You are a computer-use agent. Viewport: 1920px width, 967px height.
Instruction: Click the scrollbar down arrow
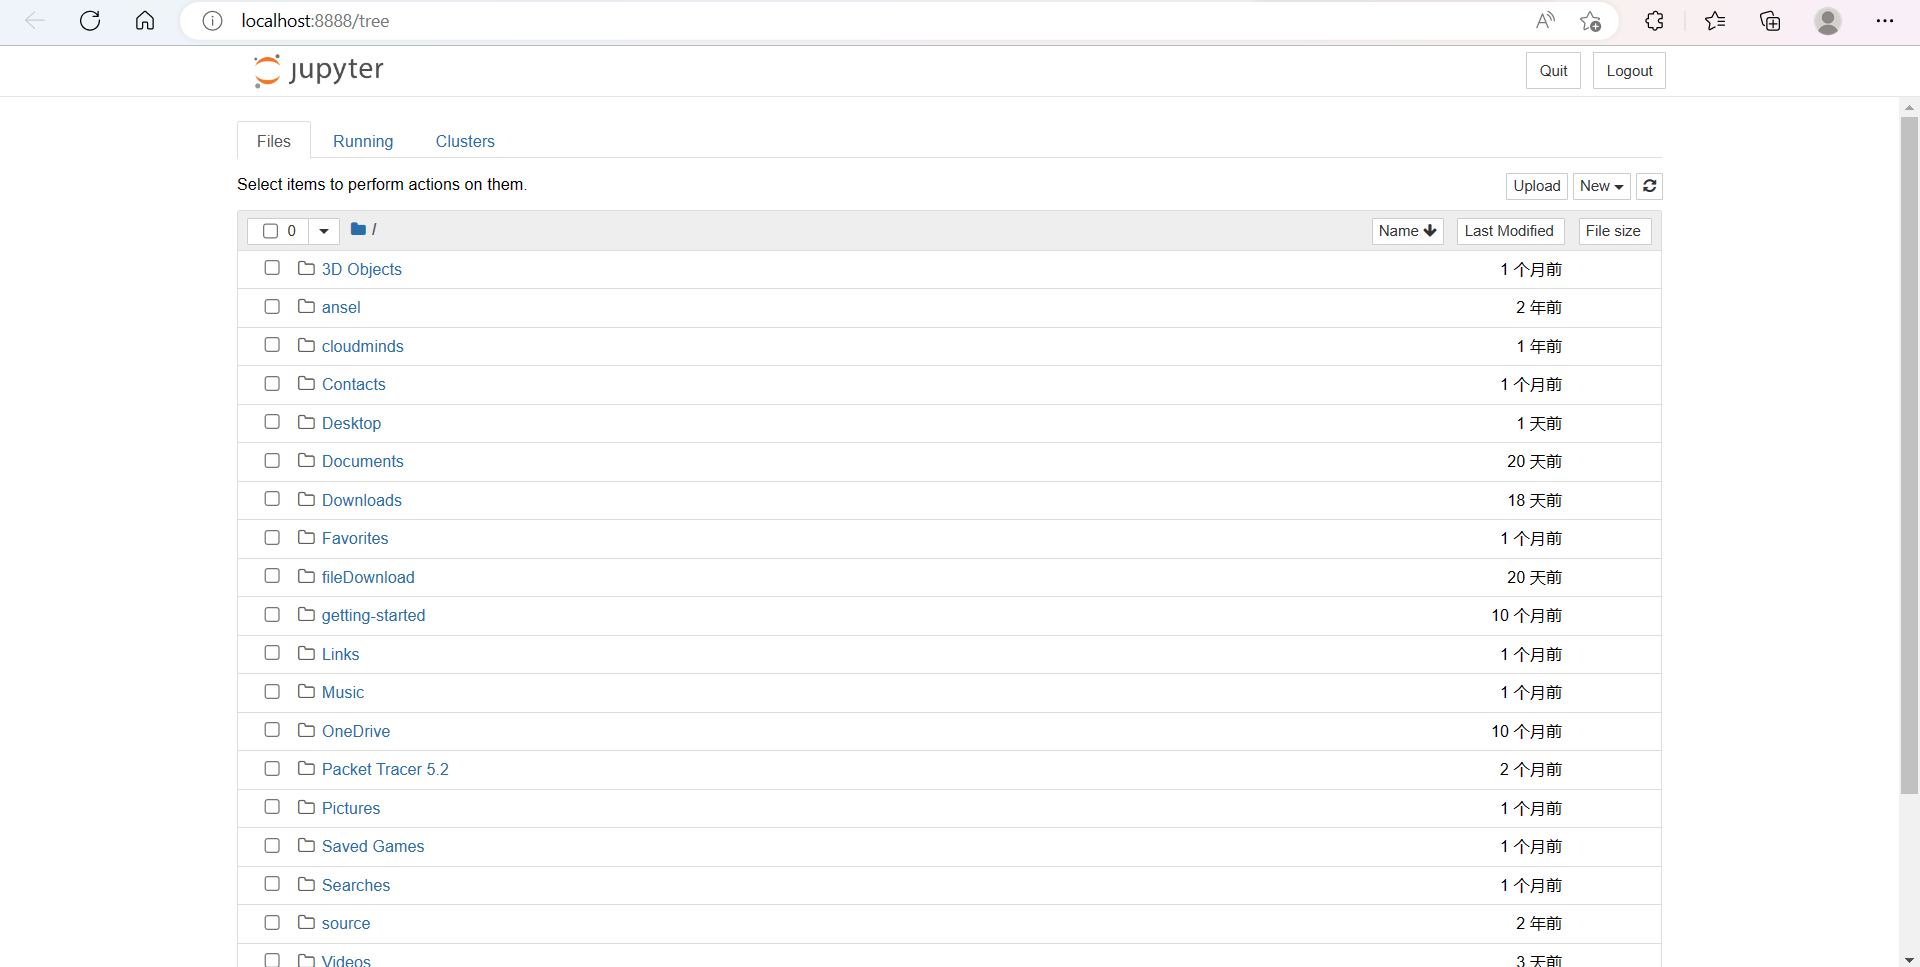1909,959
